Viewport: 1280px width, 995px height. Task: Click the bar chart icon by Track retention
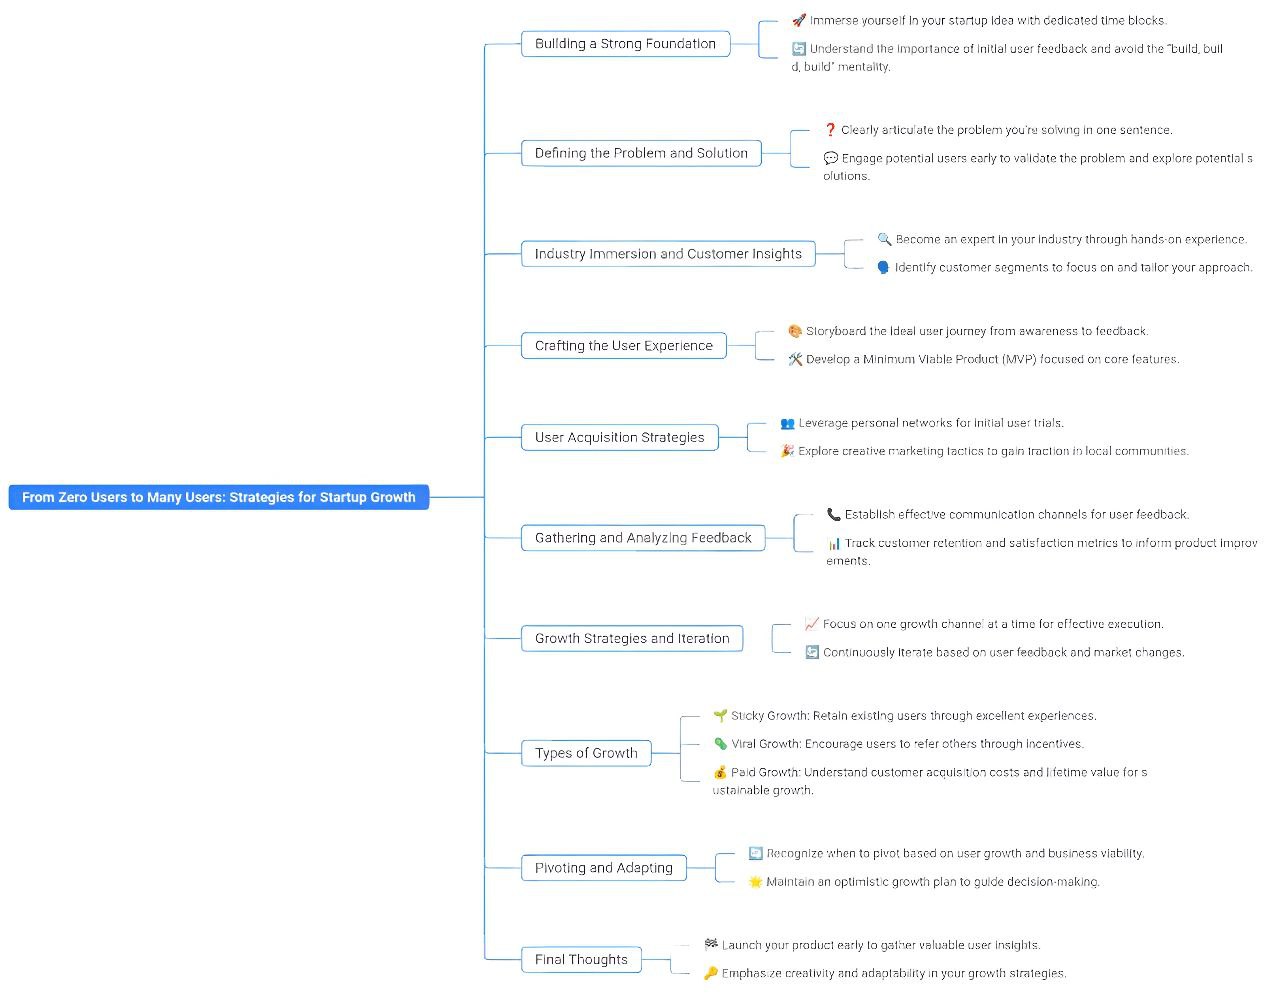[833, 544]
